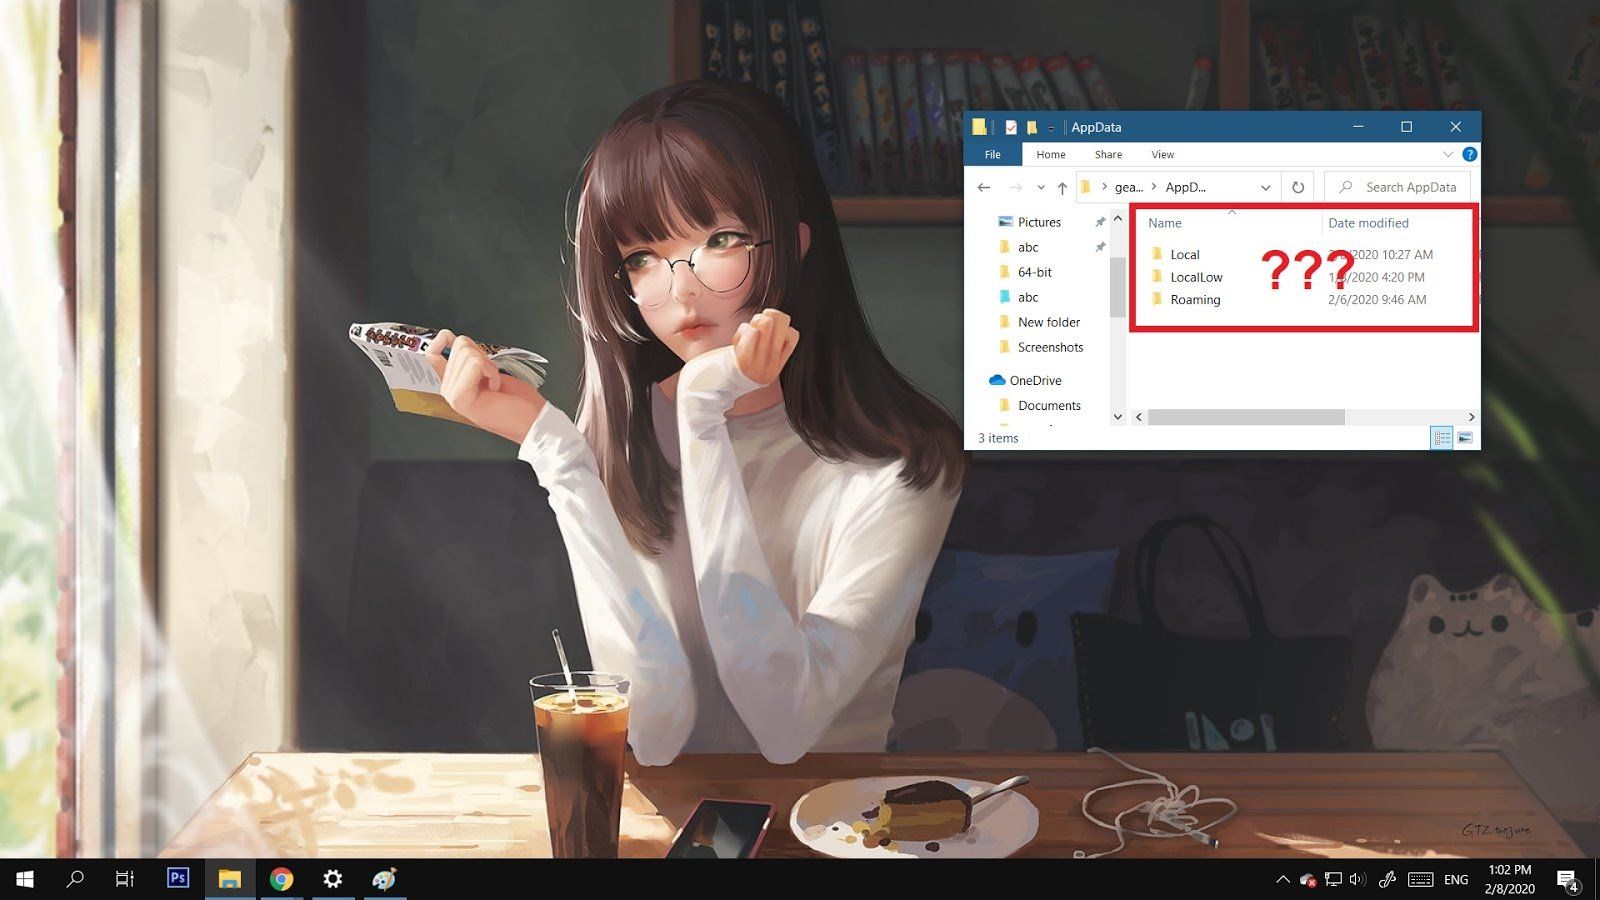Open Screenshots in navigation pane
1600x900 pixels.
coord(1050,347)
